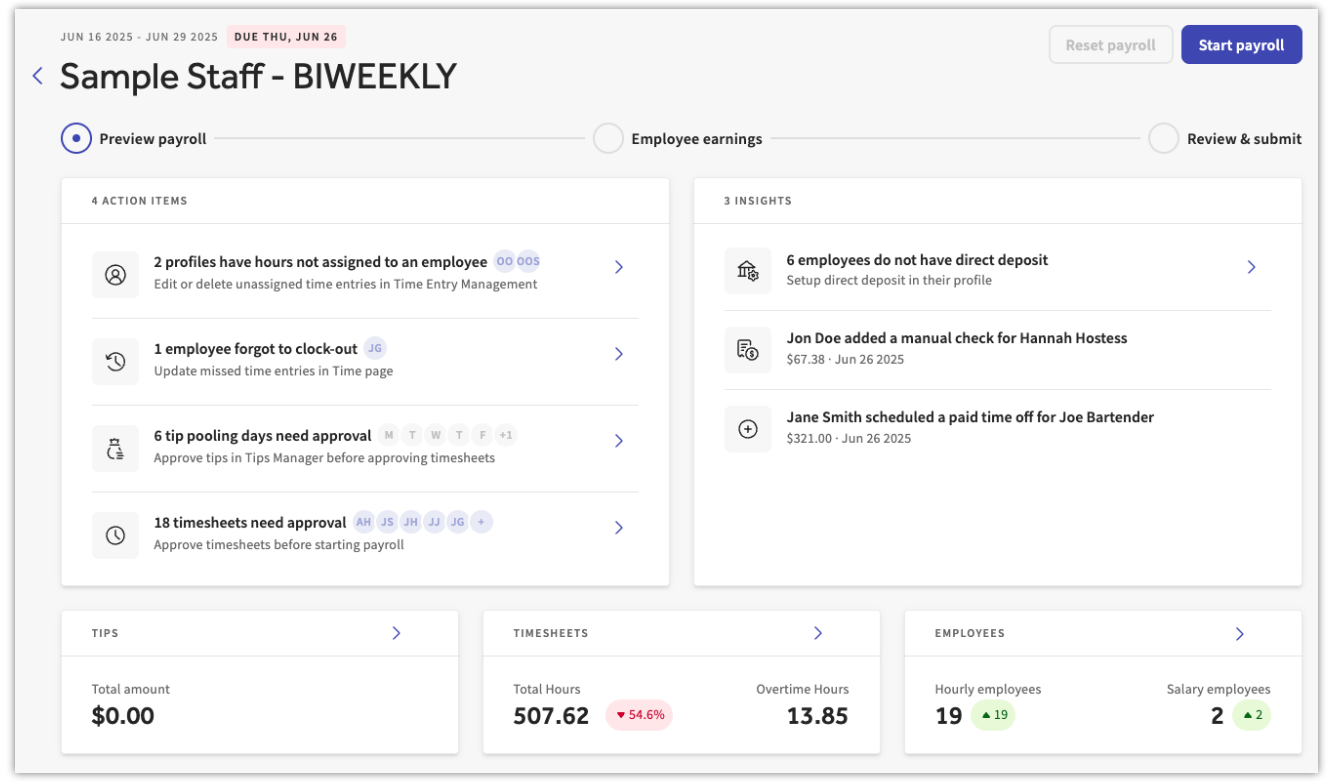Image resolution: width=1333 pixels, height=782 pixels.
Task: Click the JG avatar chip on forgot clock-out row
Action: tap(375, 348)
